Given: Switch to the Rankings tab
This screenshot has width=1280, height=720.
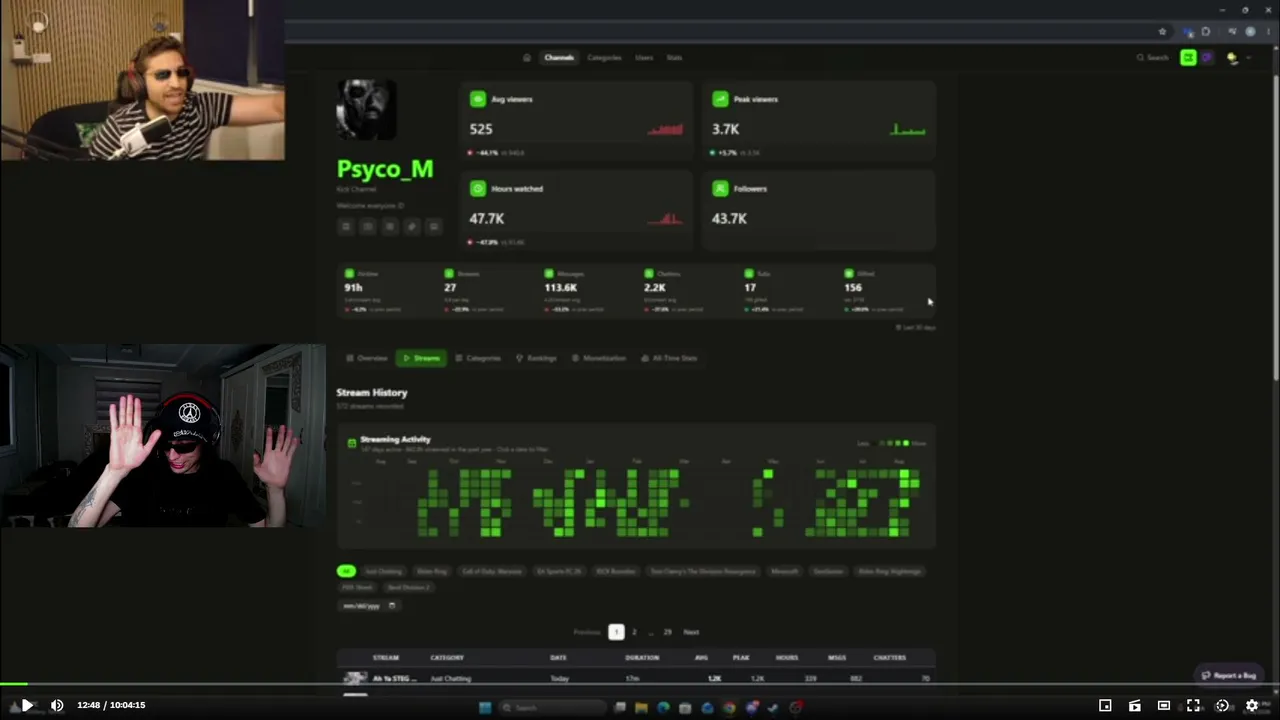Looking at the screenshot, I should point(536,358).
